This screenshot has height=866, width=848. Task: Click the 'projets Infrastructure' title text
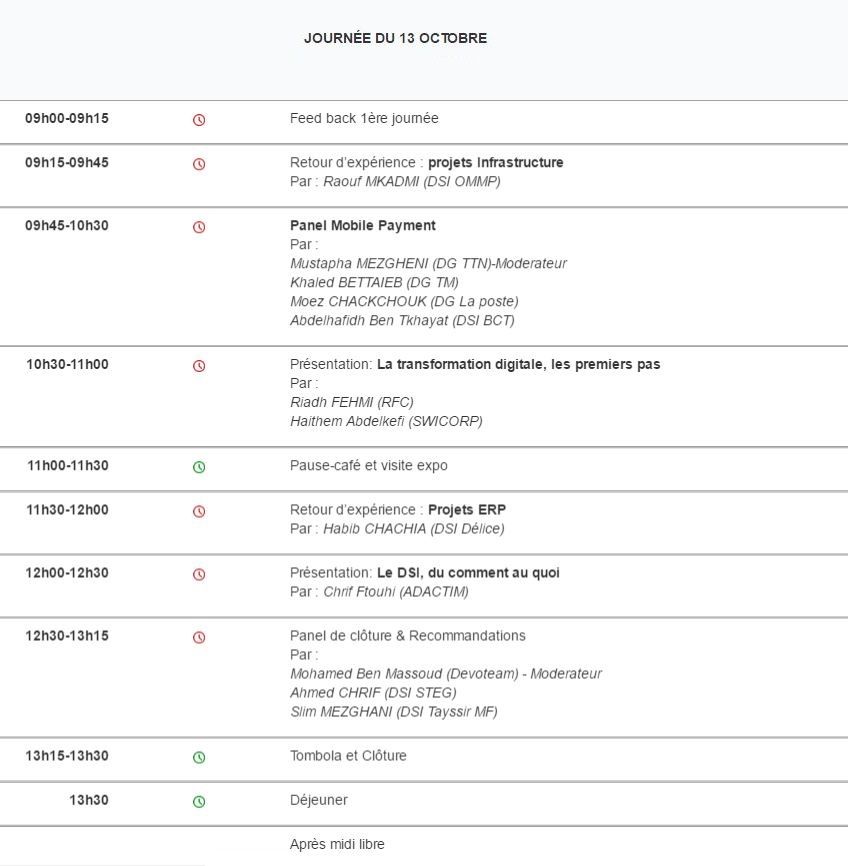[495, 162]
